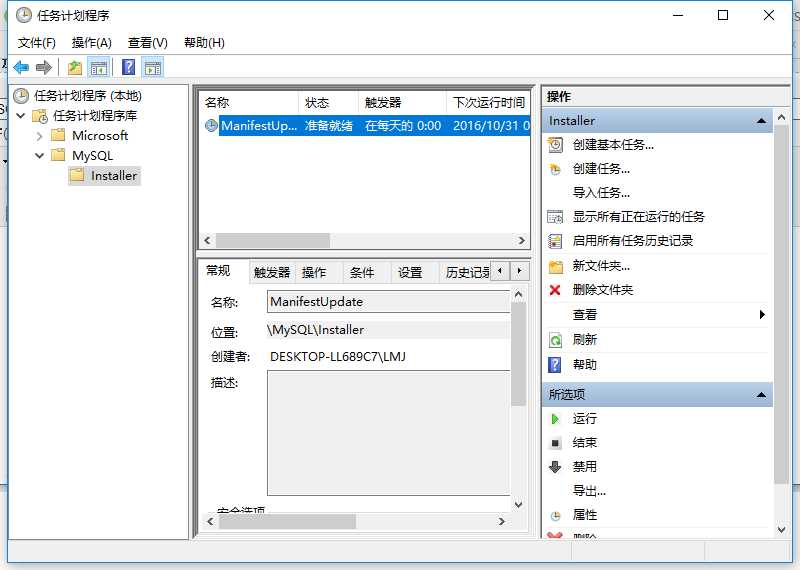Toggle the show/hide action pane icon
Screen dimensions: 800x570
153,67
